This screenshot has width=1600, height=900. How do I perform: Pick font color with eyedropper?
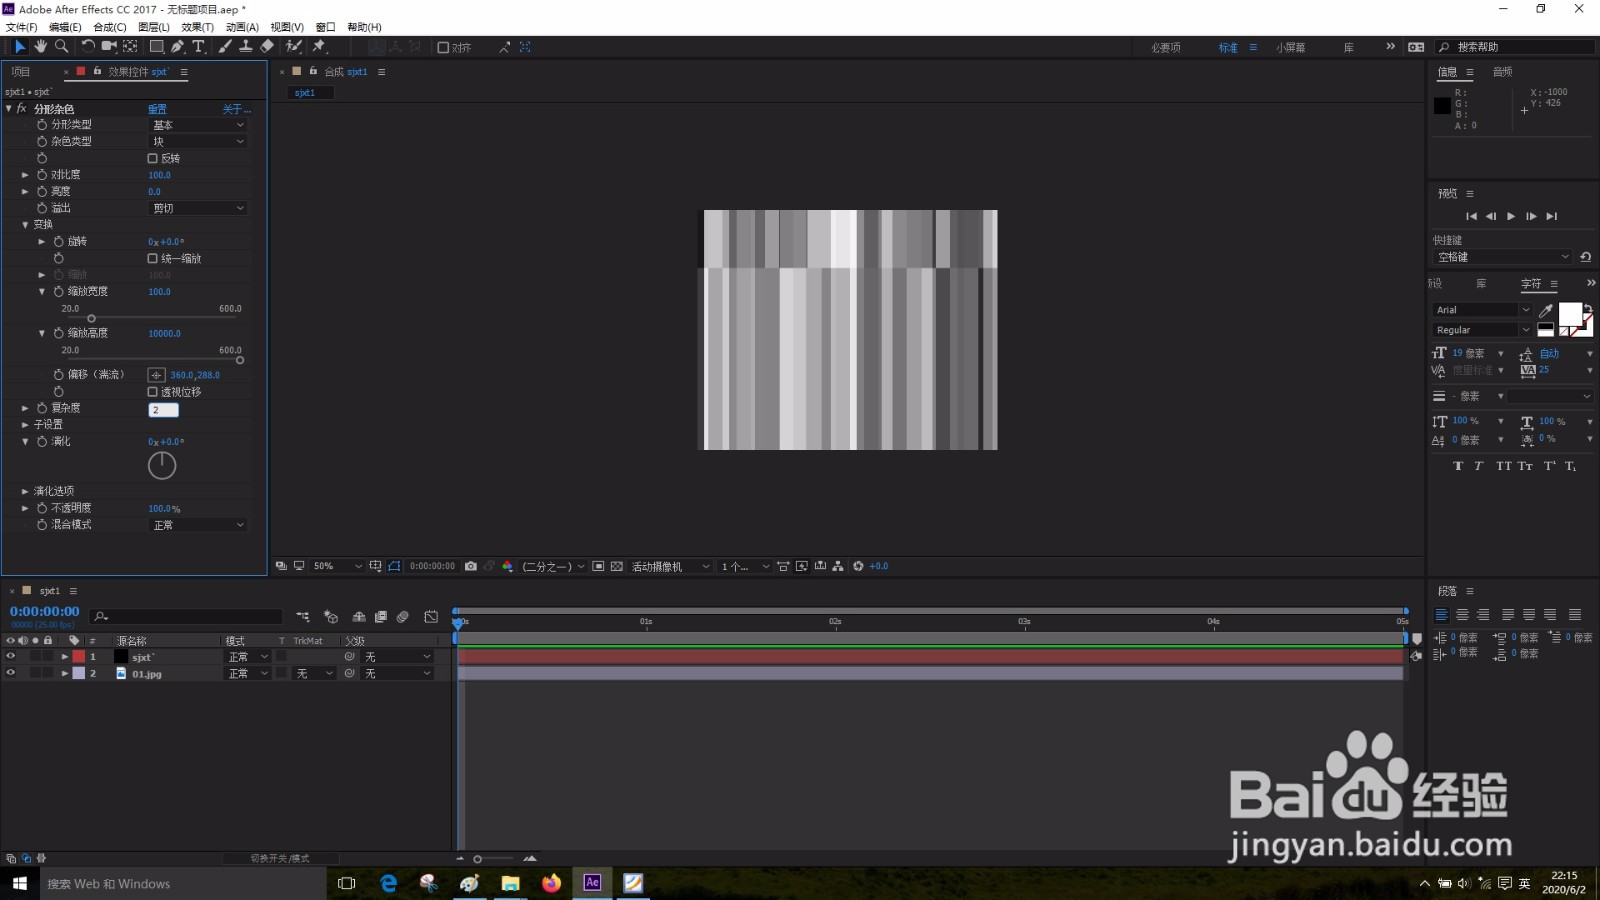coord(1546,310)
